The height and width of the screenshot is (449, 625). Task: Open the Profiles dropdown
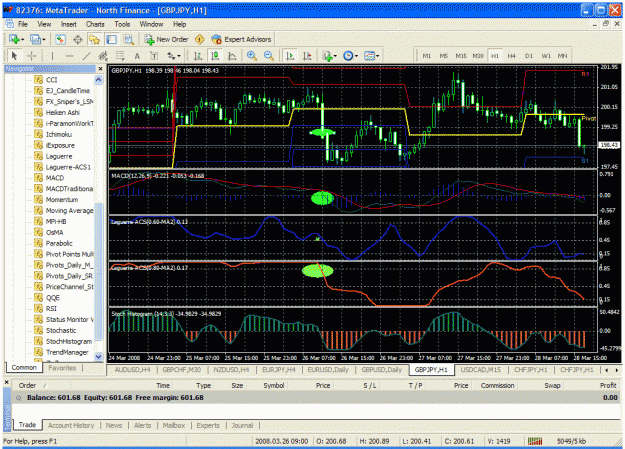point(38,39)
